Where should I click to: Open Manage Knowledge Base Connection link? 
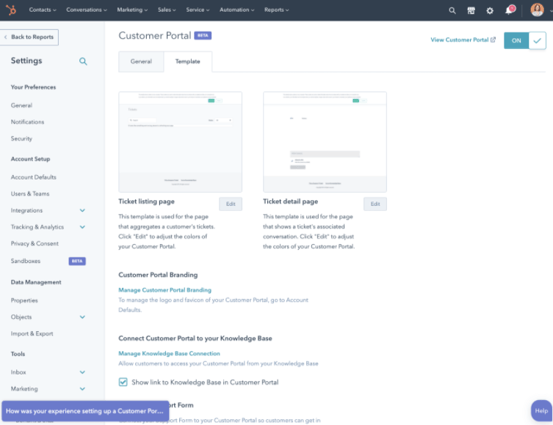[169, 353]
